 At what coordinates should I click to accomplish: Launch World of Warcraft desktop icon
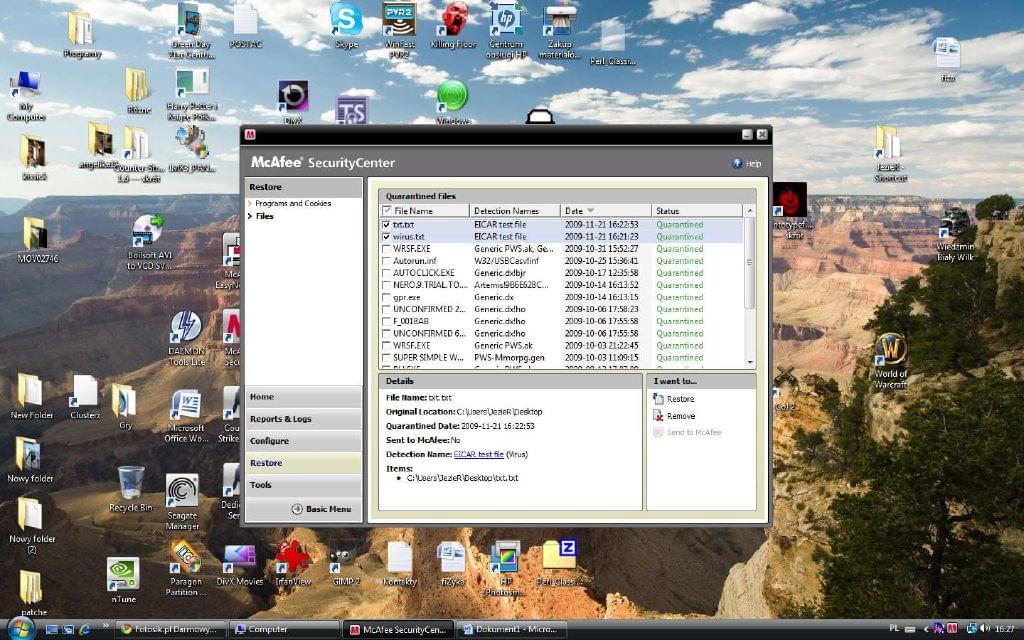point(891,361)
